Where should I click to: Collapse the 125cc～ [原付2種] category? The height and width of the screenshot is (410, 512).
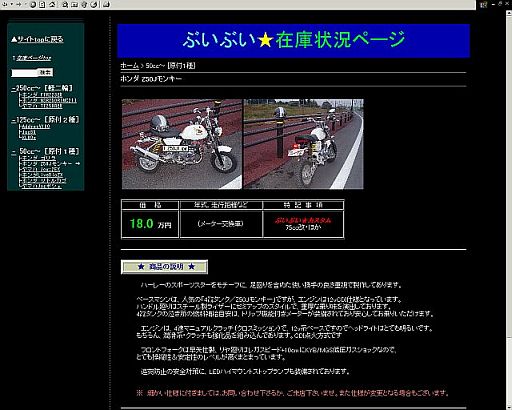pos(13,120)
